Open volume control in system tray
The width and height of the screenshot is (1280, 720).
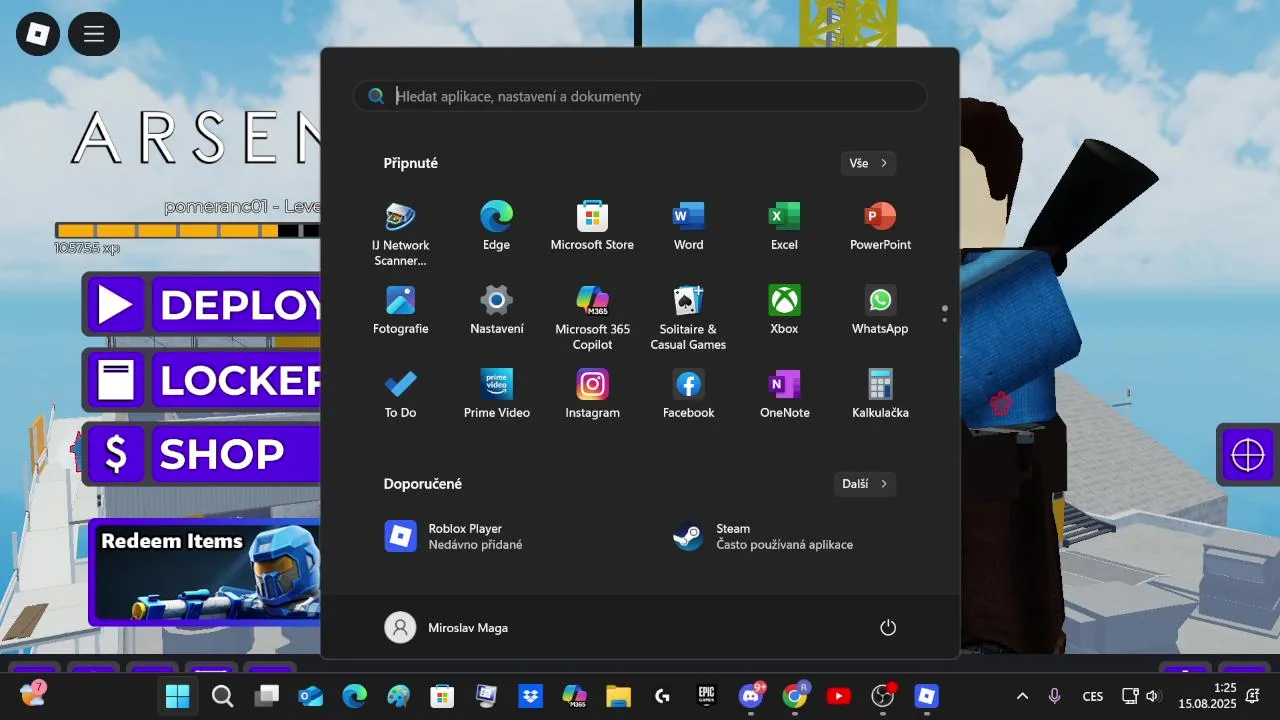coord(1152,696)
